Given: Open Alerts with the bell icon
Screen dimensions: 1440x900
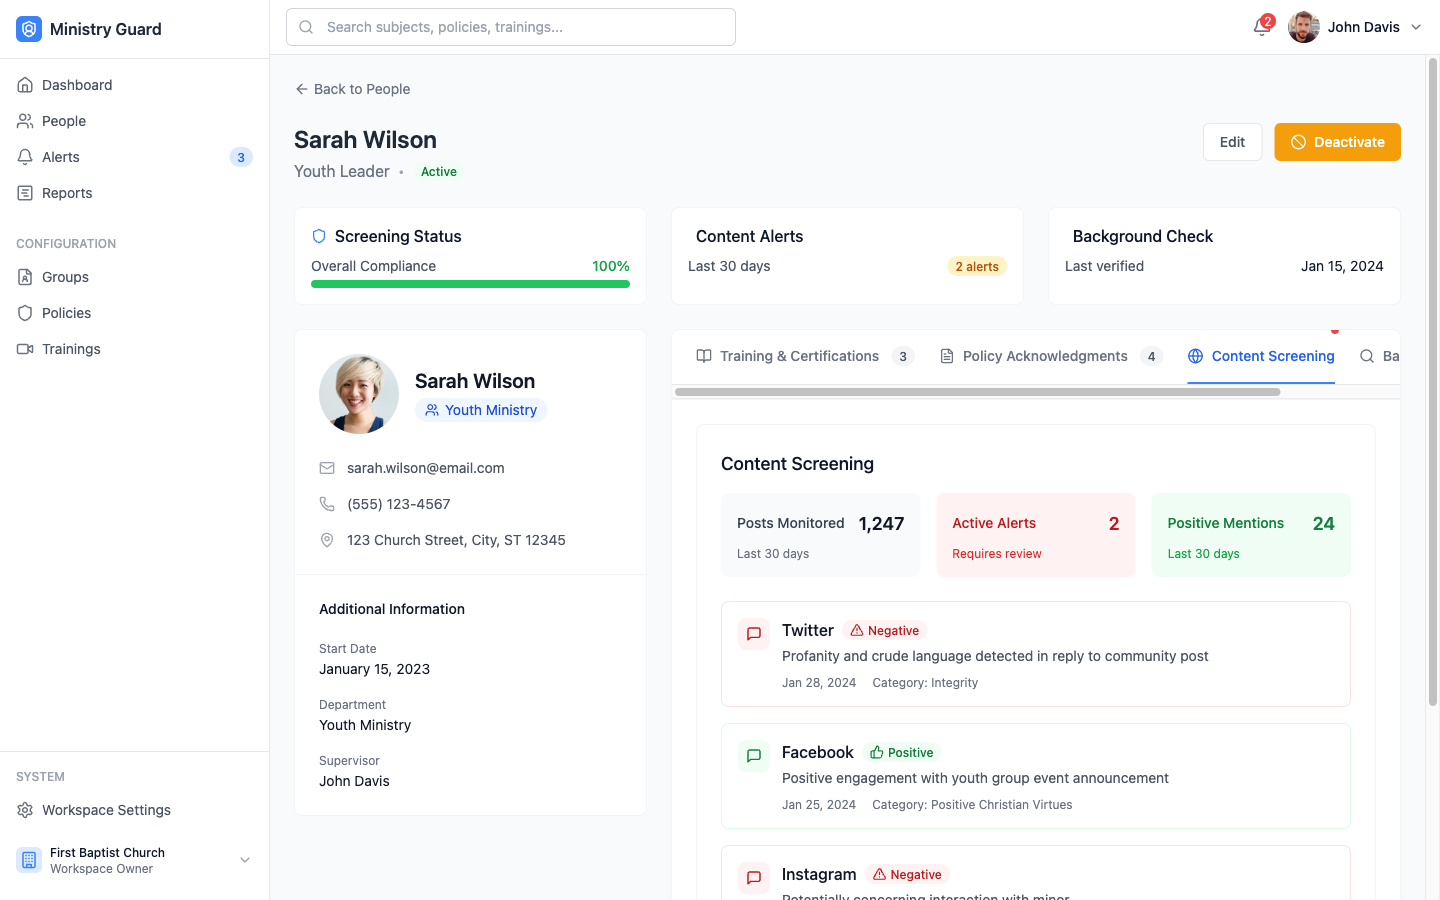Looking at the screenshot, I should click(x=24, y=156).
